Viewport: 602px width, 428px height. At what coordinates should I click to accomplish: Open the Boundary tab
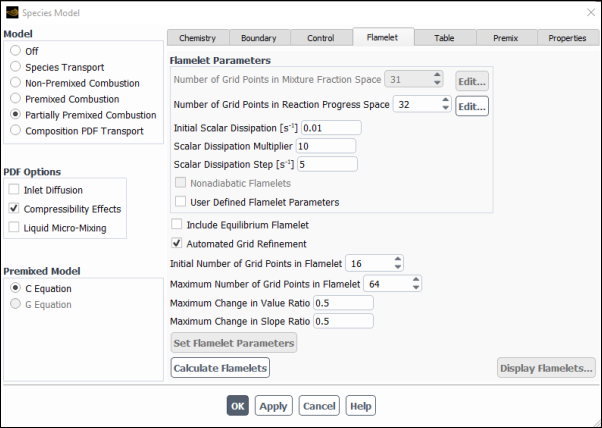(259, 38)
